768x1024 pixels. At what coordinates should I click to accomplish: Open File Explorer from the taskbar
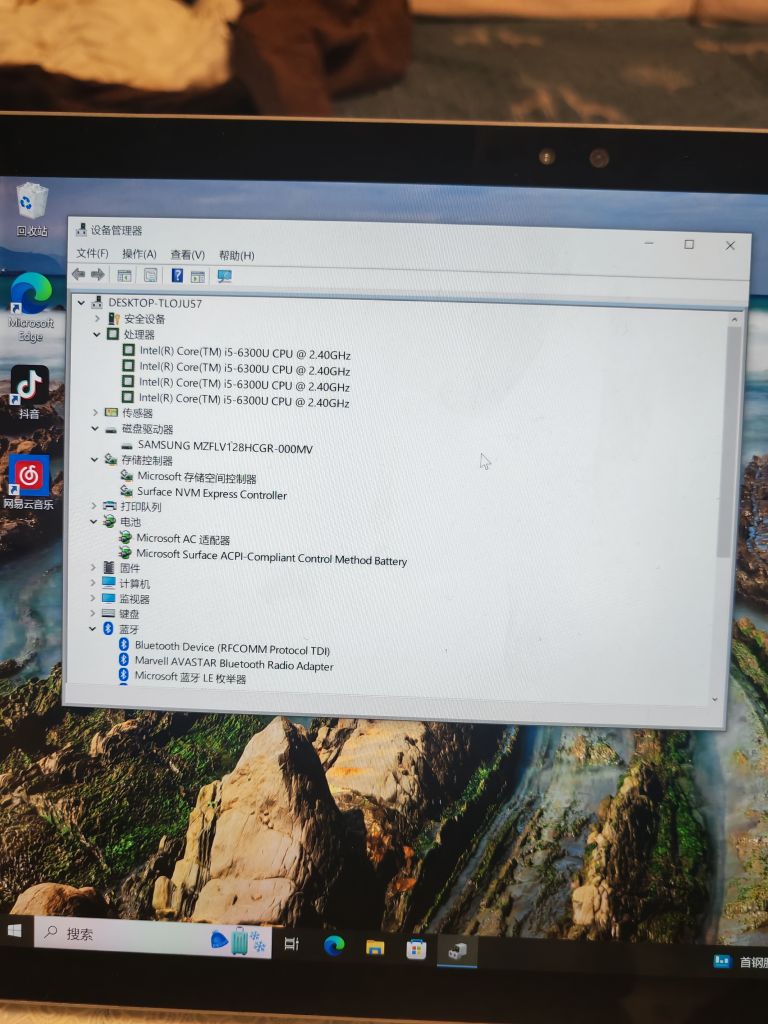(375, 946)
